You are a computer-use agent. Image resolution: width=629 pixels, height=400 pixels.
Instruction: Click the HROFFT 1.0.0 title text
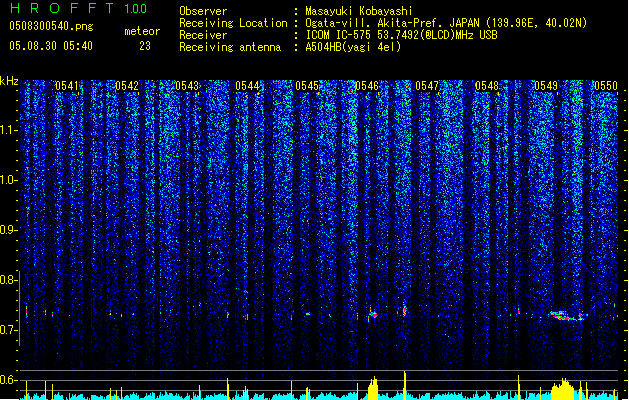tap(79, 8)
